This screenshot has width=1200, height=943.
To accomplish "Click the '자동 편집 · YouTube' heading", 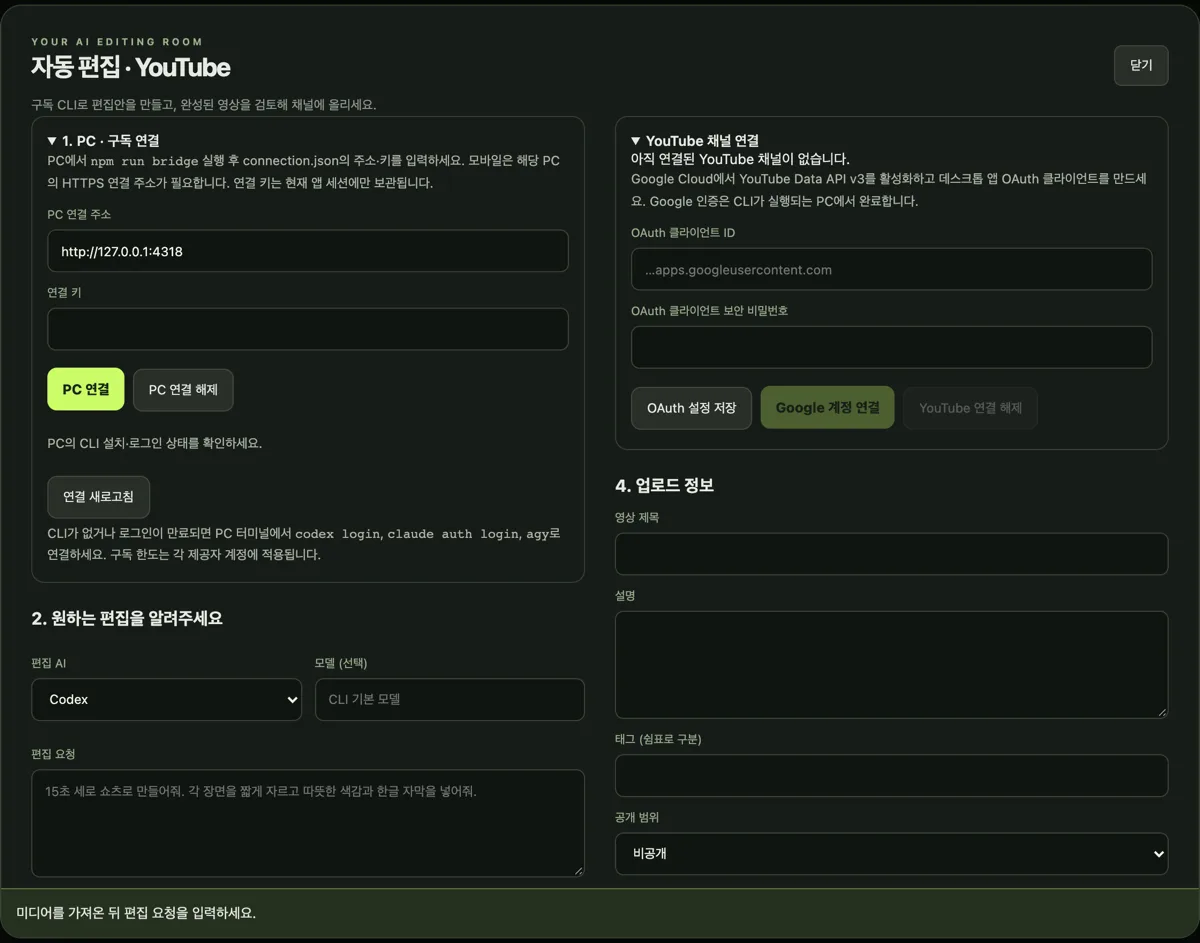I will pyautogui.click(x=131, y=67).
